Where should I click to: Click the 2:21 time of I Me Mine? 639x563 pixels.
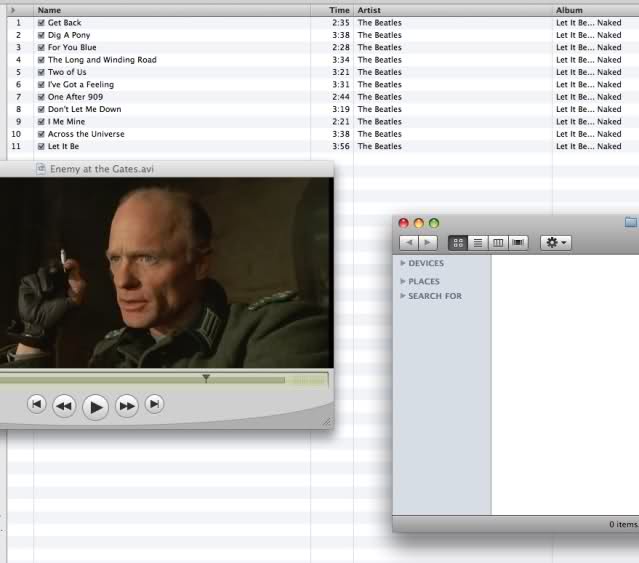[341, 122]
